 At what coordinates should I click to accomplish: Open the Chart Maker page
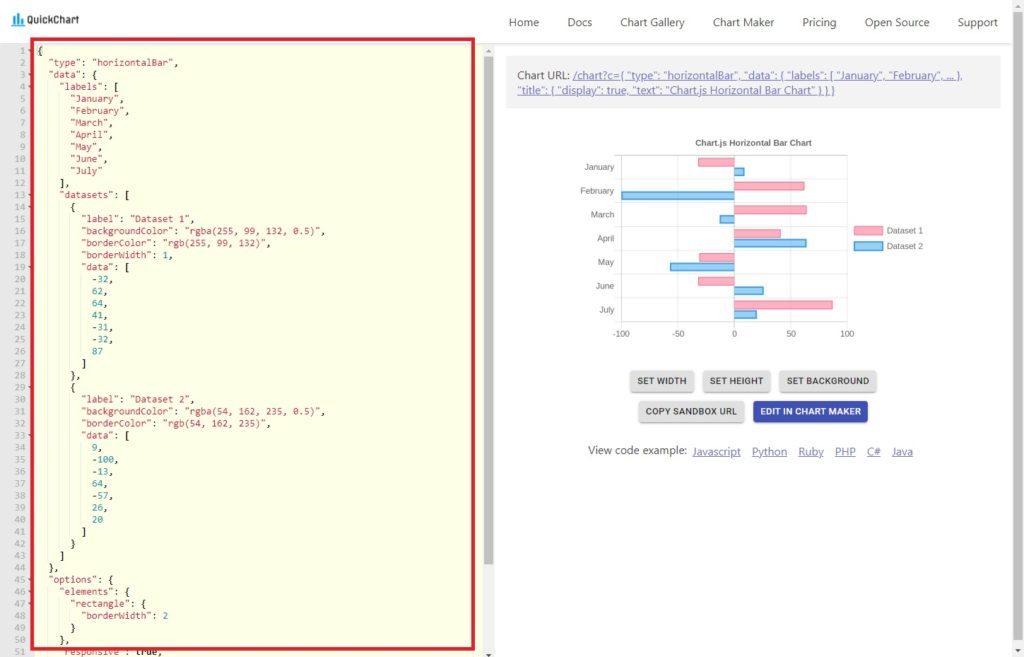click(743, 22)
